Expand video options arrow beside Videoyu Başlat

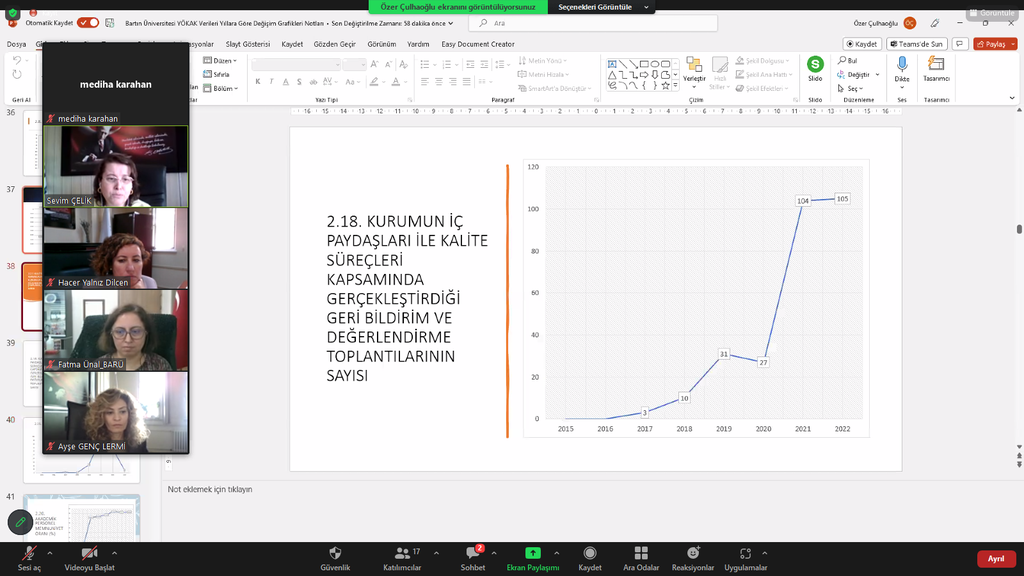click(x=114, y=553)
